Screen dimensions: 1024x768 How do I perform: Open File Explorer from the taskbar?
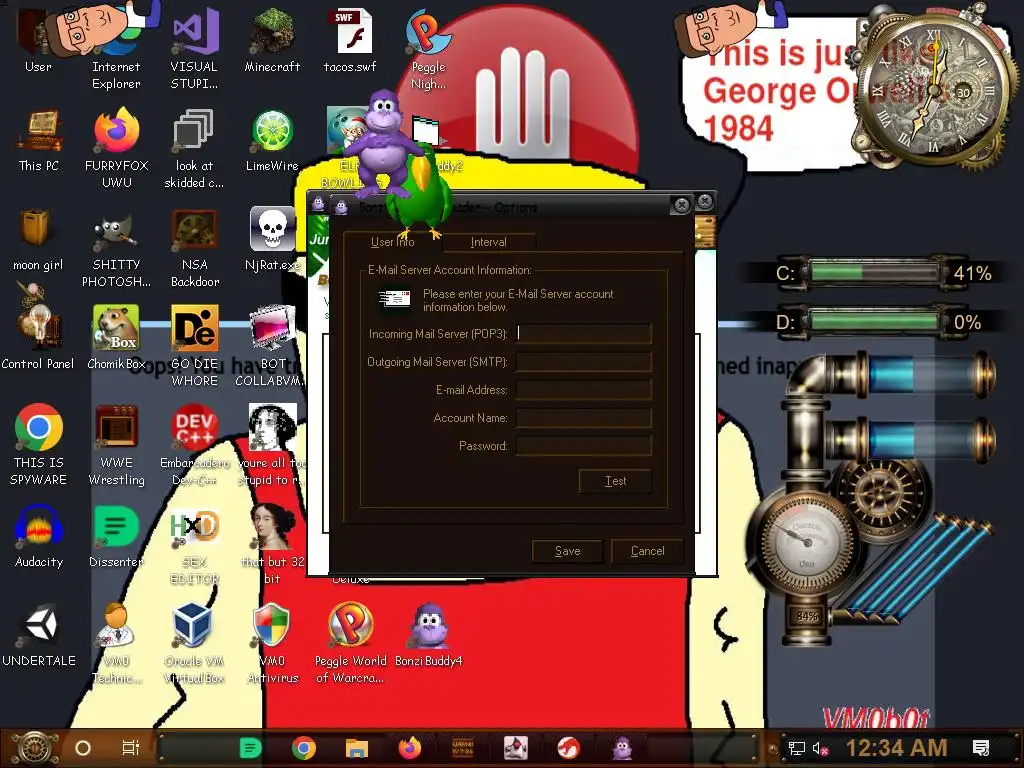point(357,748)
